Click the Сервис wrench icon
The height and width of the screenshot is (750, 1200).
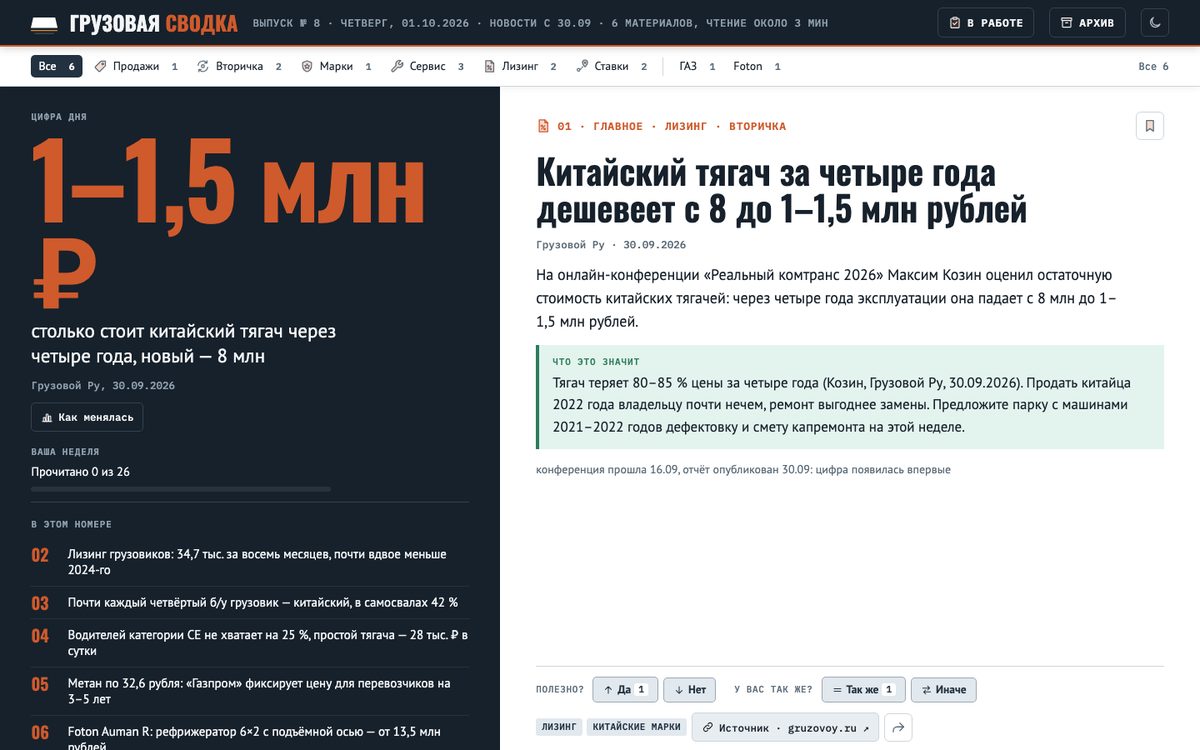[x=397, y=66]
